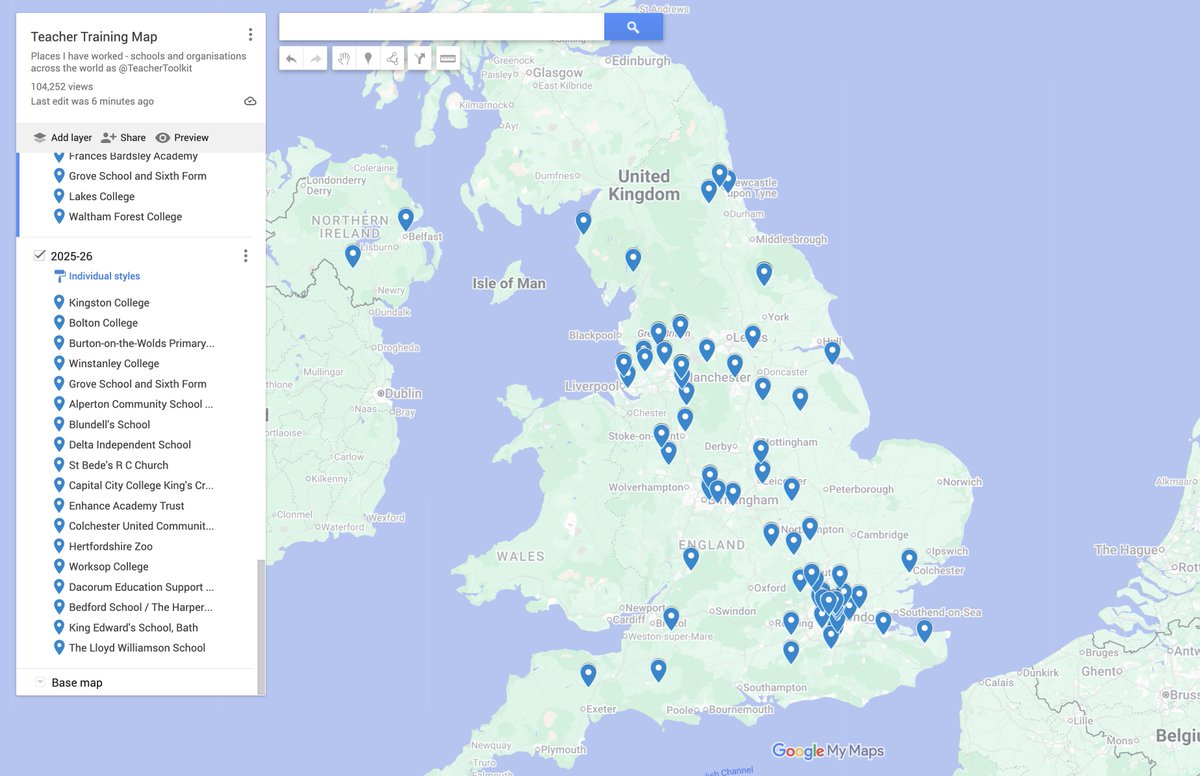The width and height of the screenshot is (1200, 776).
Task: Click the Redo arrow in toolbar
Action: click(316, 58)
